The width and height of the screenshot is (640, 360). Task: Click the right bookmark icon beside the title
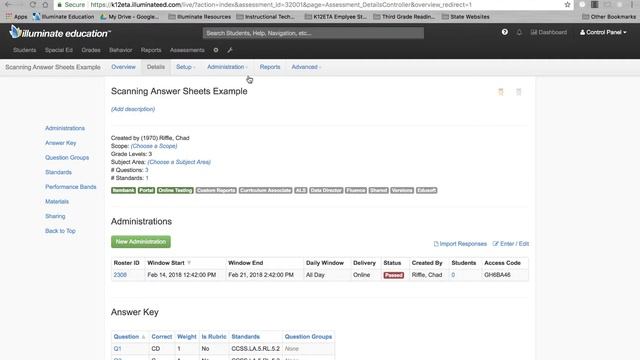pyautogui.click(x=519, y=92)
